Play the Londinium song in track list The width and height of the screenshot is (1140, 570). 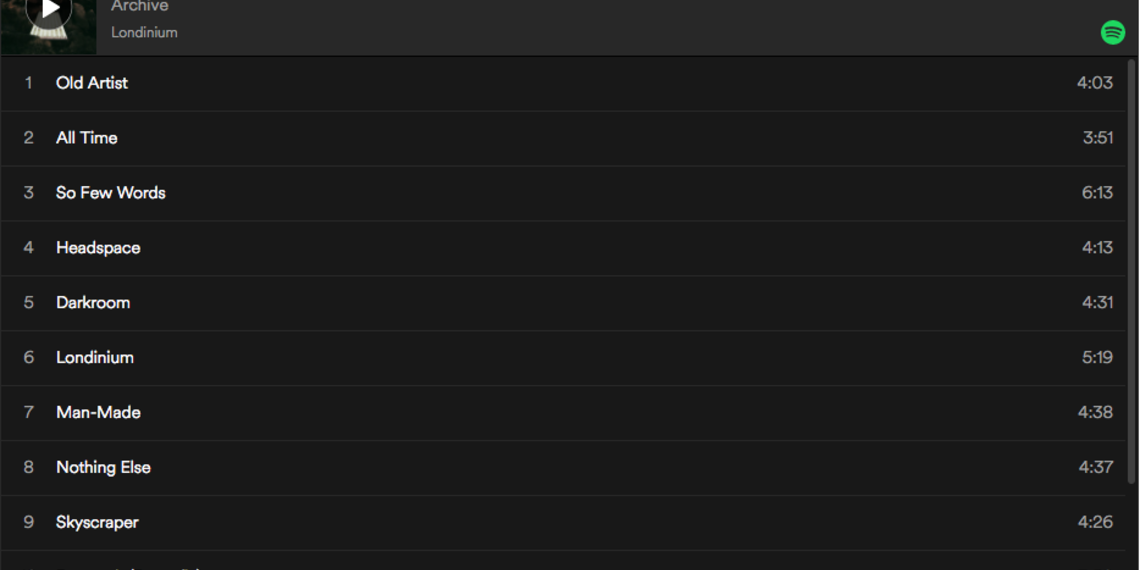95,358
